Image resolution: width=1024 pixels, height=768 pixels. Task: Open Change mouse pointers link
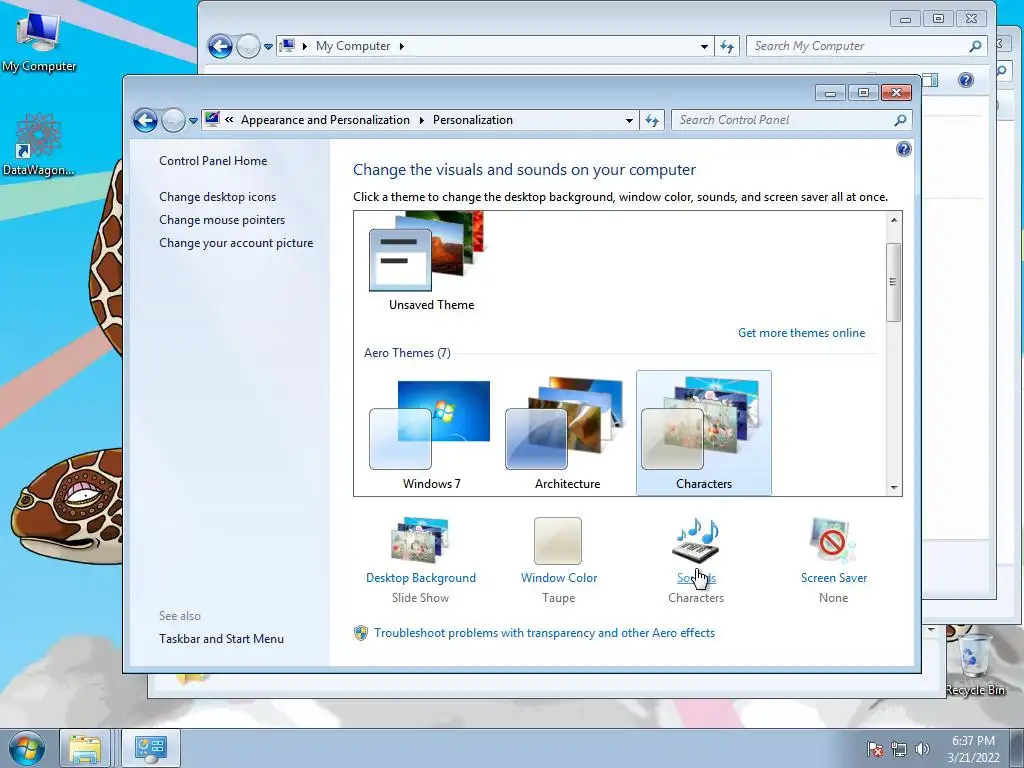point(222,220)
